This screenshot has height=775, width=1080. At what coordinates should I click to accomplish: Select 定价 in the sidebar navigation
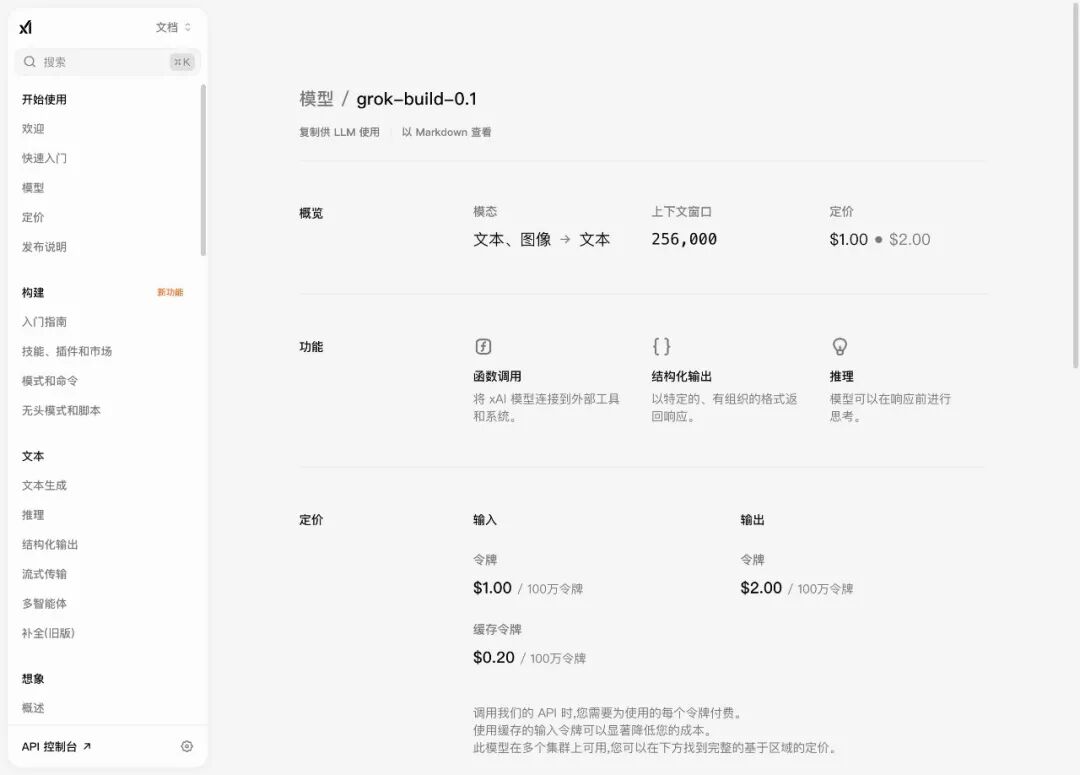[x=33, y=218]
